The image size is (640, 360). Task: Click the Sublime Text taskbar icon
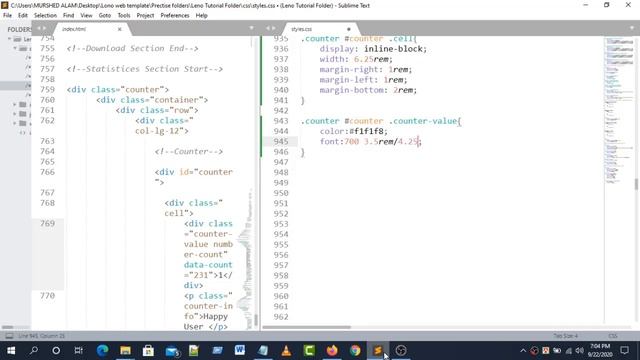(x=378, y=350)
